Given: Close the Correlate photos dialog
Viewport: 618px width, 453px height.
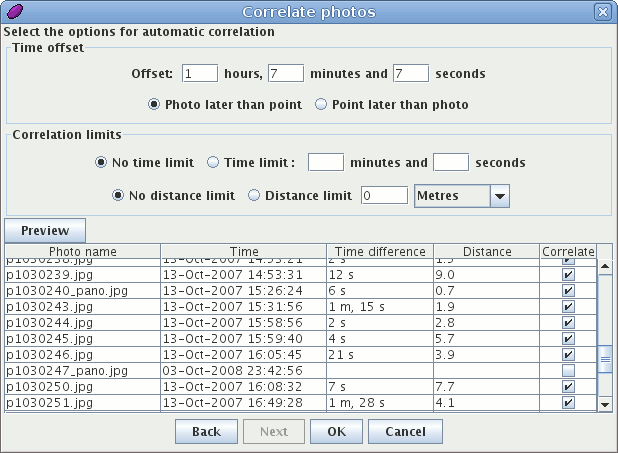Looking at the screenshot, I should 602,12.
